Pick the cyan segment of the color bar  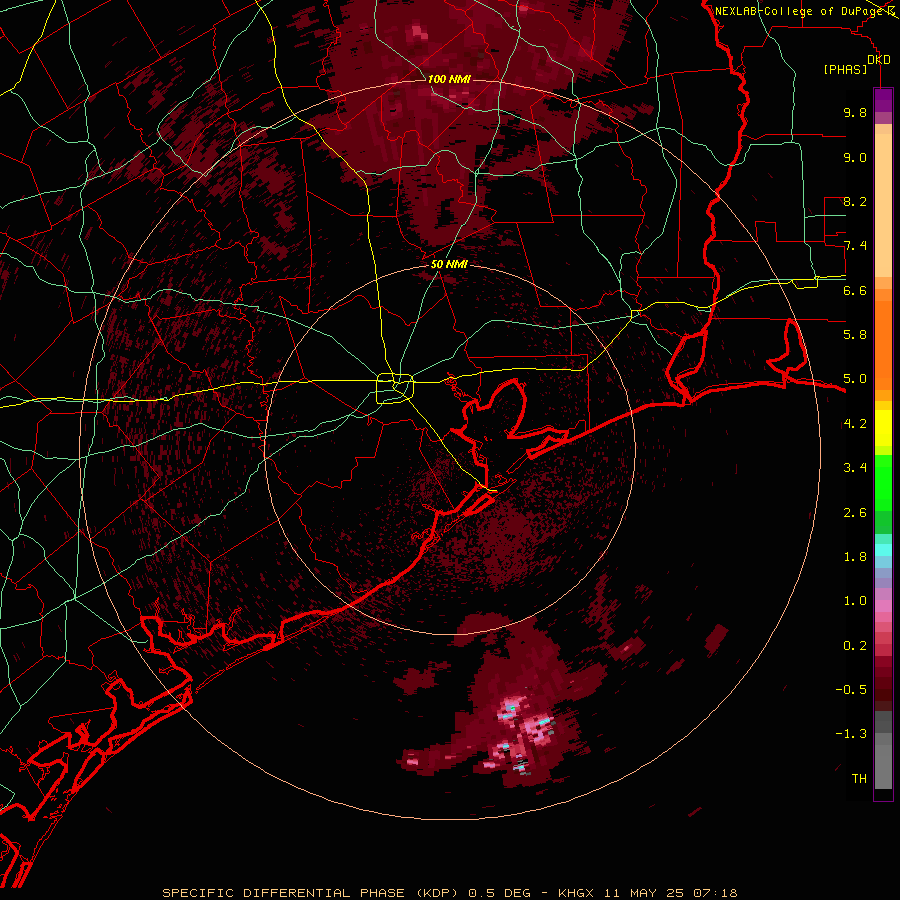click(x=883, y=549)
